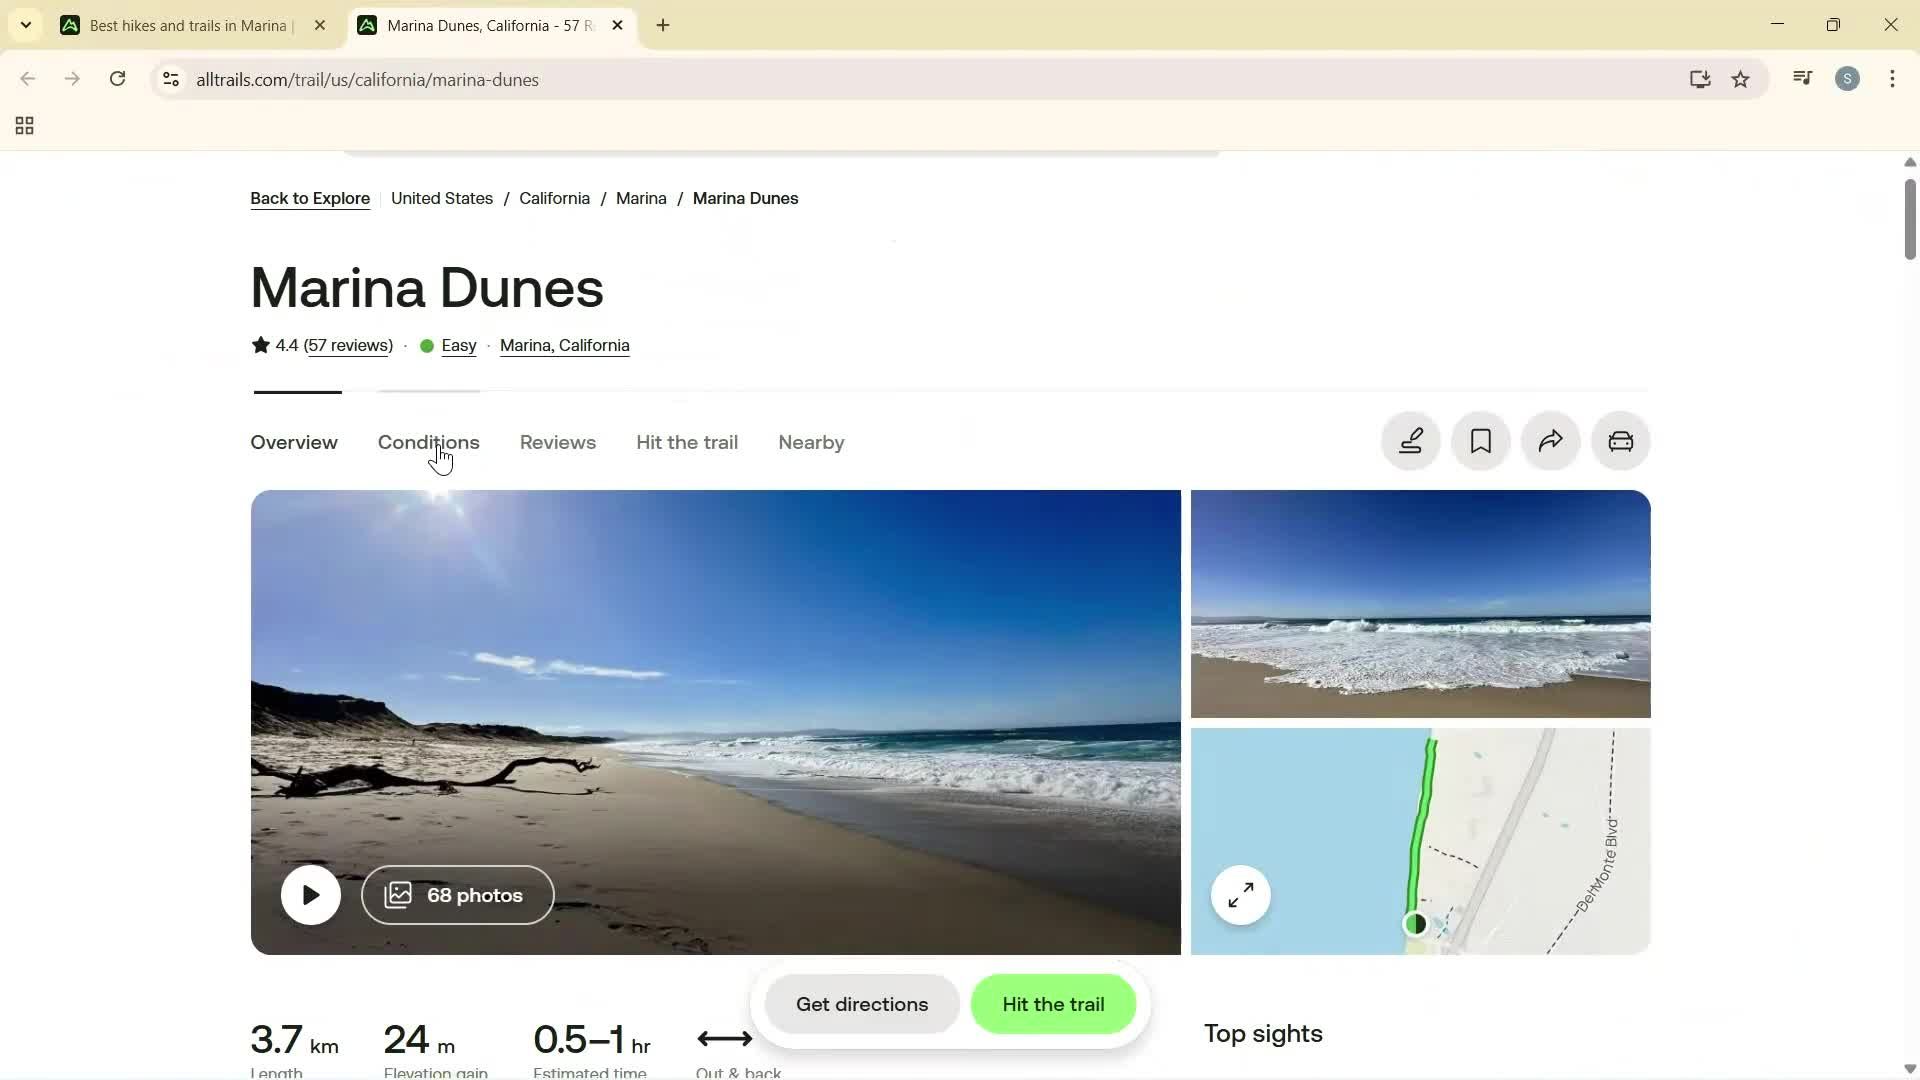Viewport: 1920px width, 1080px height.
Task: Open the browser tab search chevron
Action: (25, 25)
